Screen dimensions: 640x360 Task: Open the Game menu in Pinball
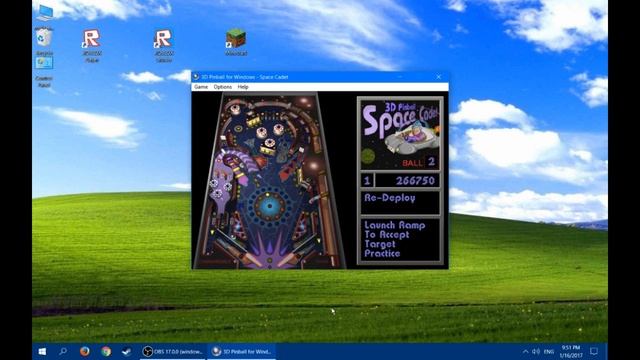coord(201,87)
